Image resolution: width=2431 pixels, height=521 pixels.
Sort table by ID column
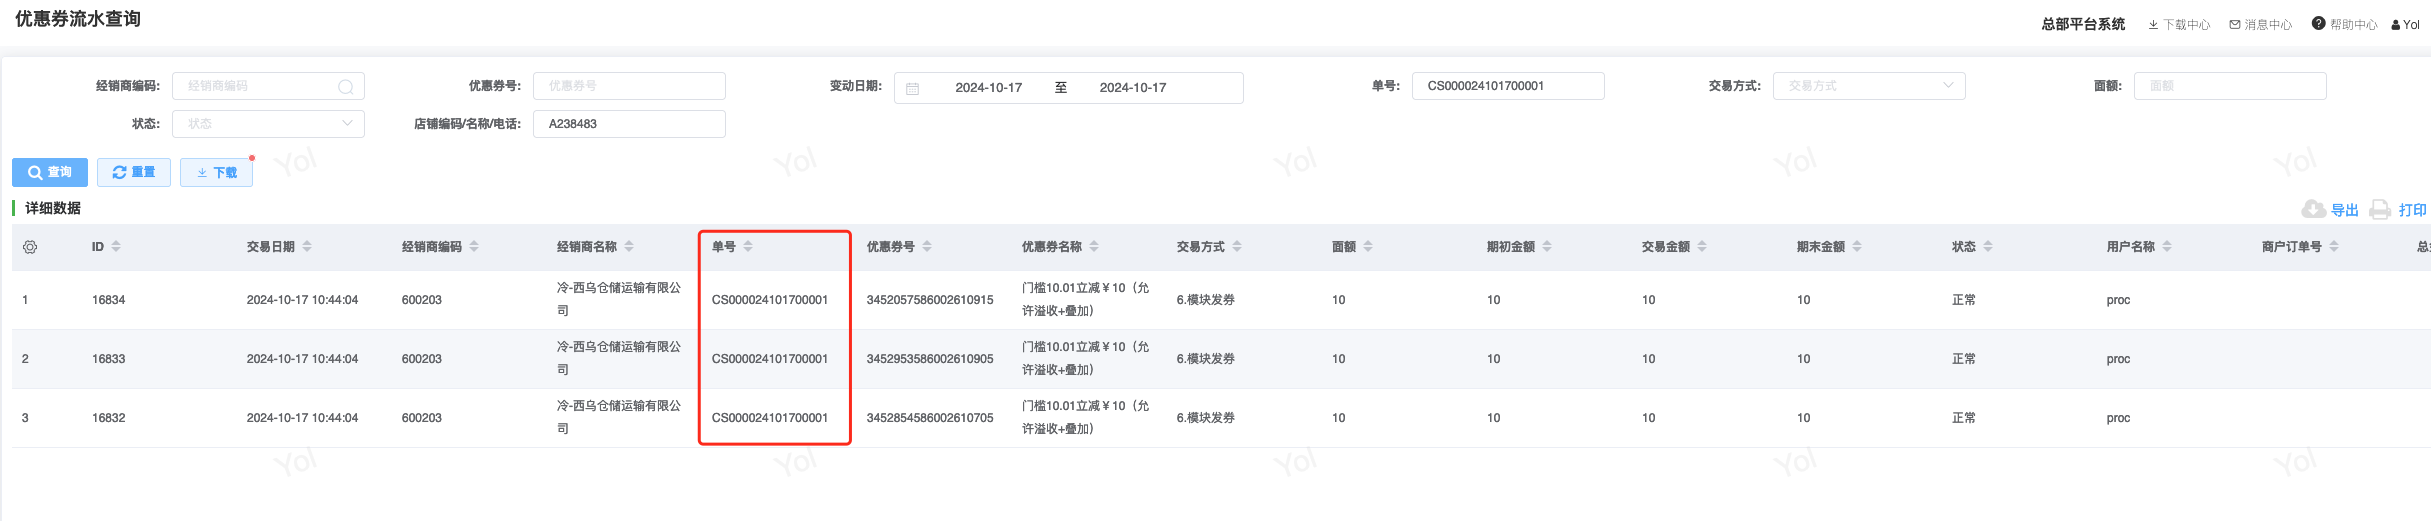(116, 246)
